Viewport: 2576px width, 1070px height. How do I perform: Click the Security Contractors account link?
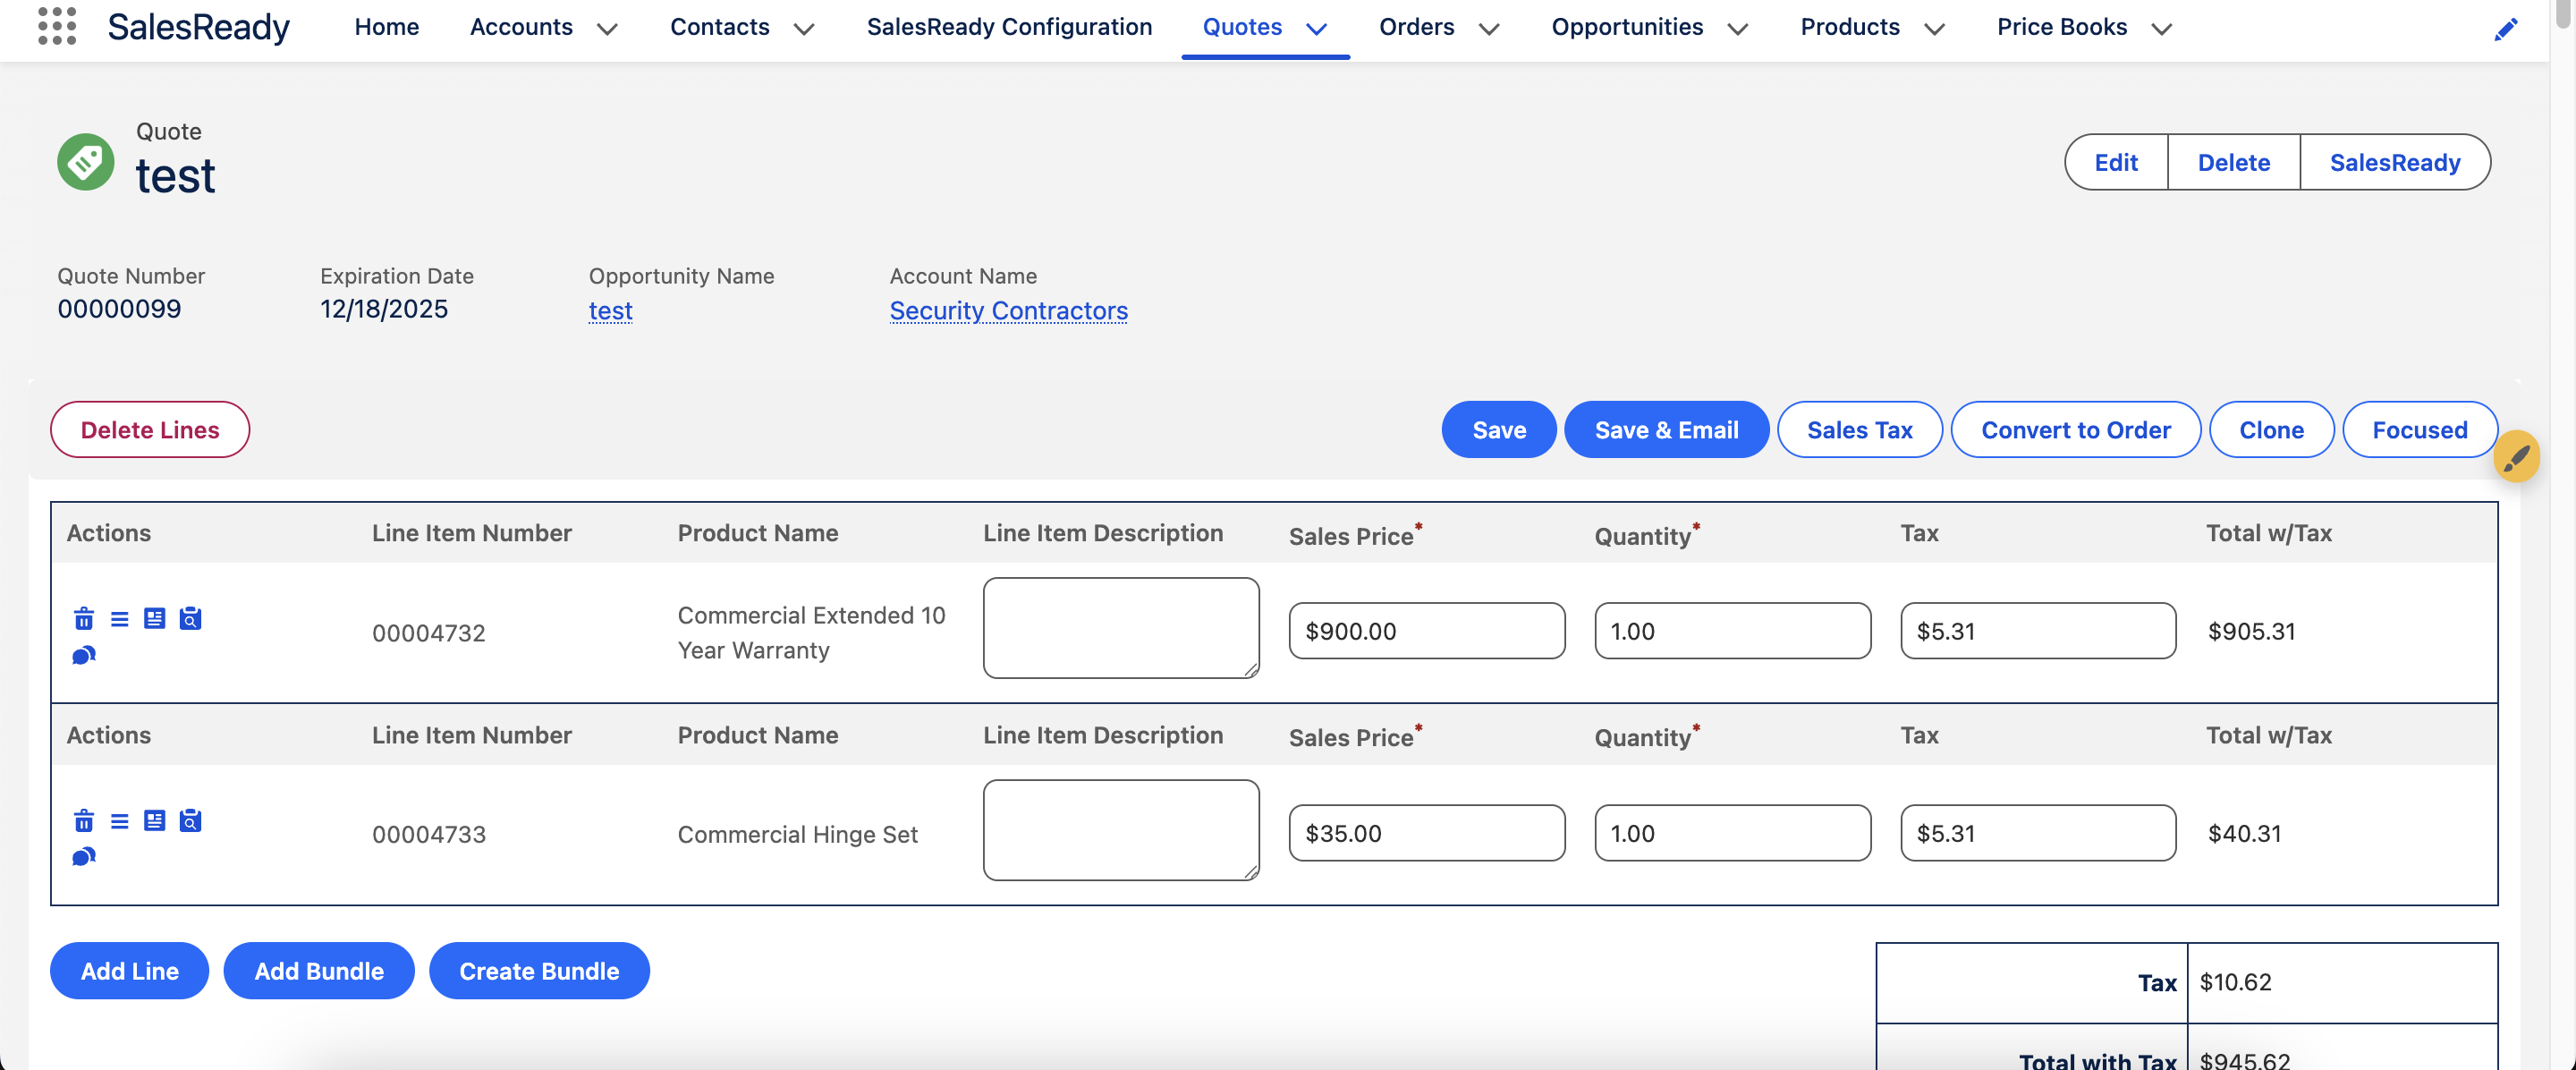pyautogui.click(x=1008, y=311)
